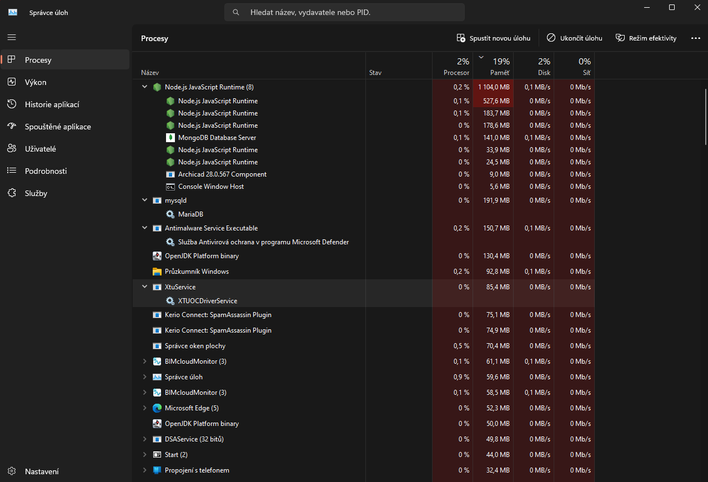Sort by the Disk column header
The width and height of the screenshot is (708, 482).
click(x=534, y=66)
